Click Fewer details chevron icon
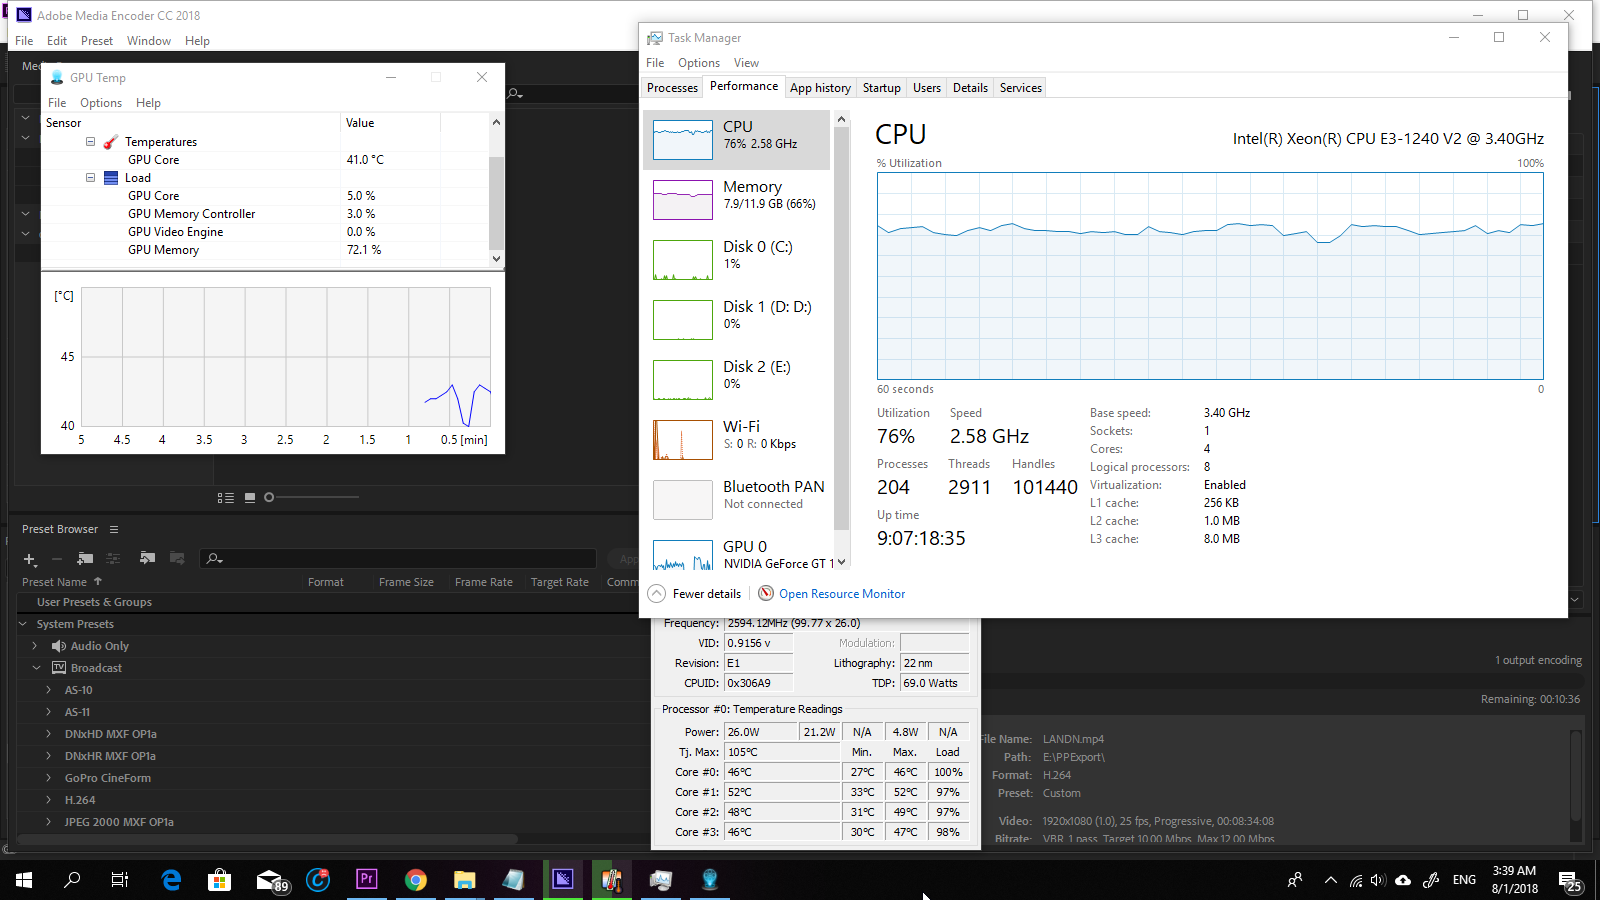 tap(657, 593)
